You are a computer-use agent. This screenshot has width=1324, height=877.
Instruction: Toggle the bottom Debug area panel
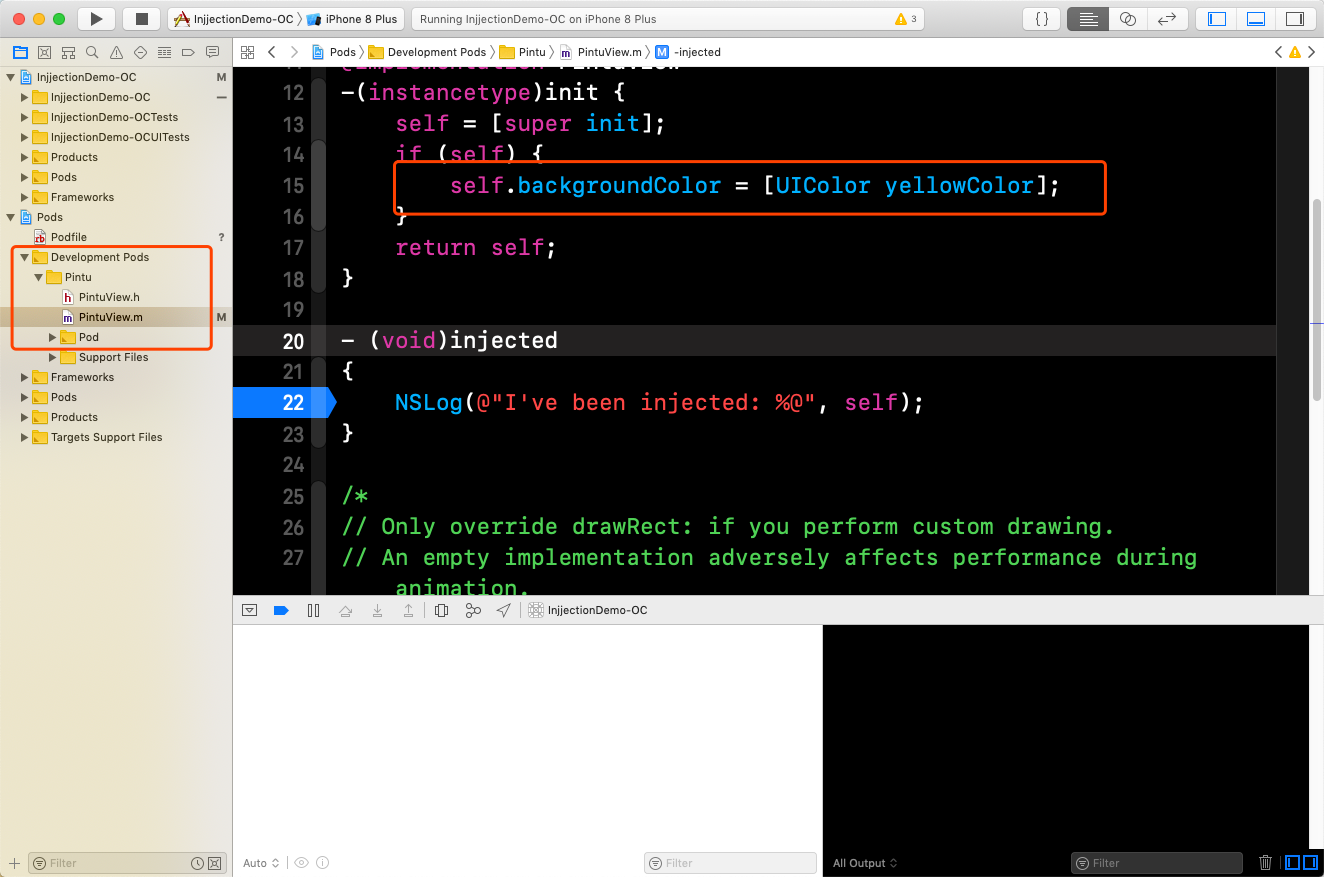[1256, 19]
